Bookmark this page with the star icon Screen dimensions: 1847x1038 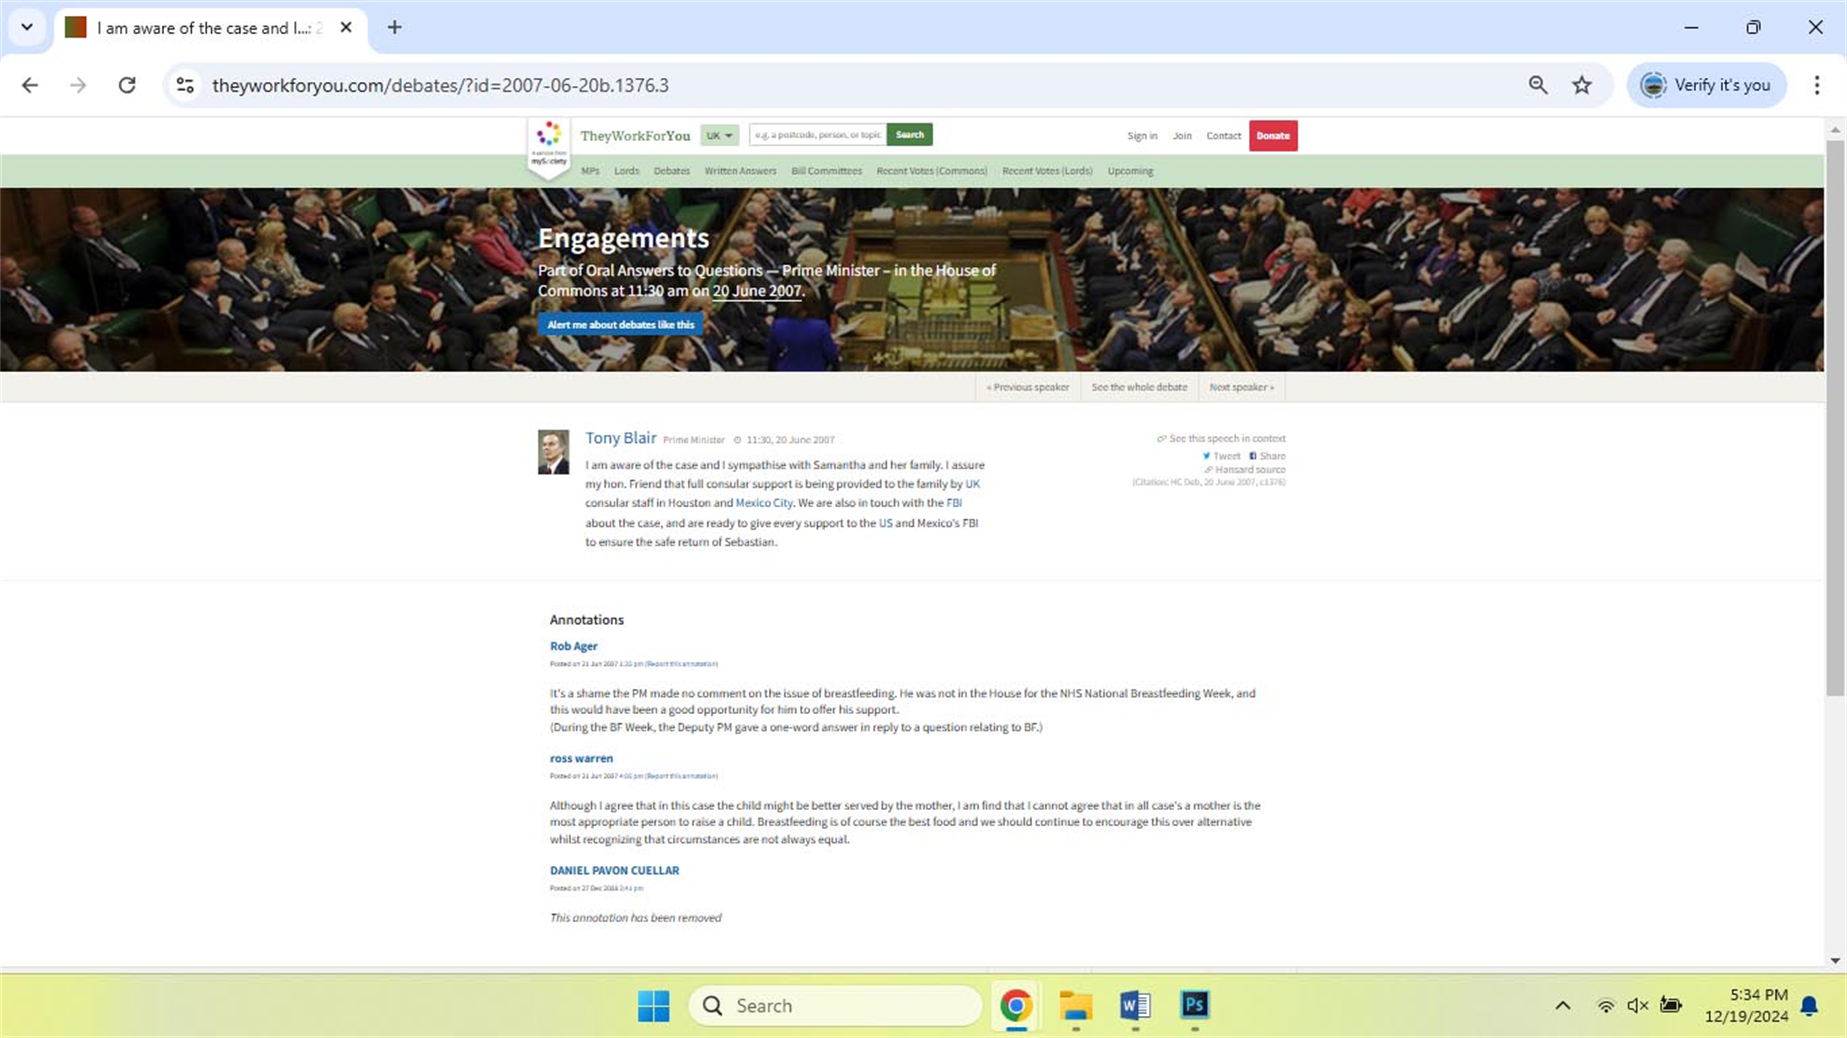pos(1581,85)
